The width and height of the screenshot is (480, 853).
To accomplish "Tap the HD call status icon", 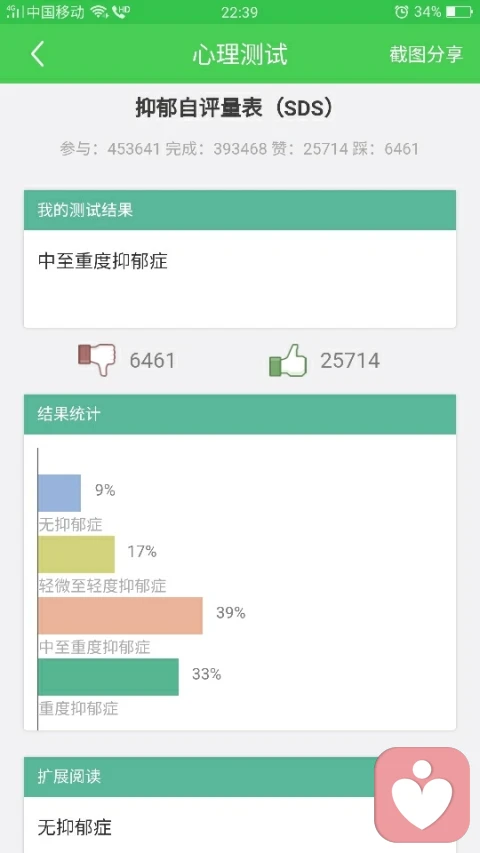I will tap(120, 11).
